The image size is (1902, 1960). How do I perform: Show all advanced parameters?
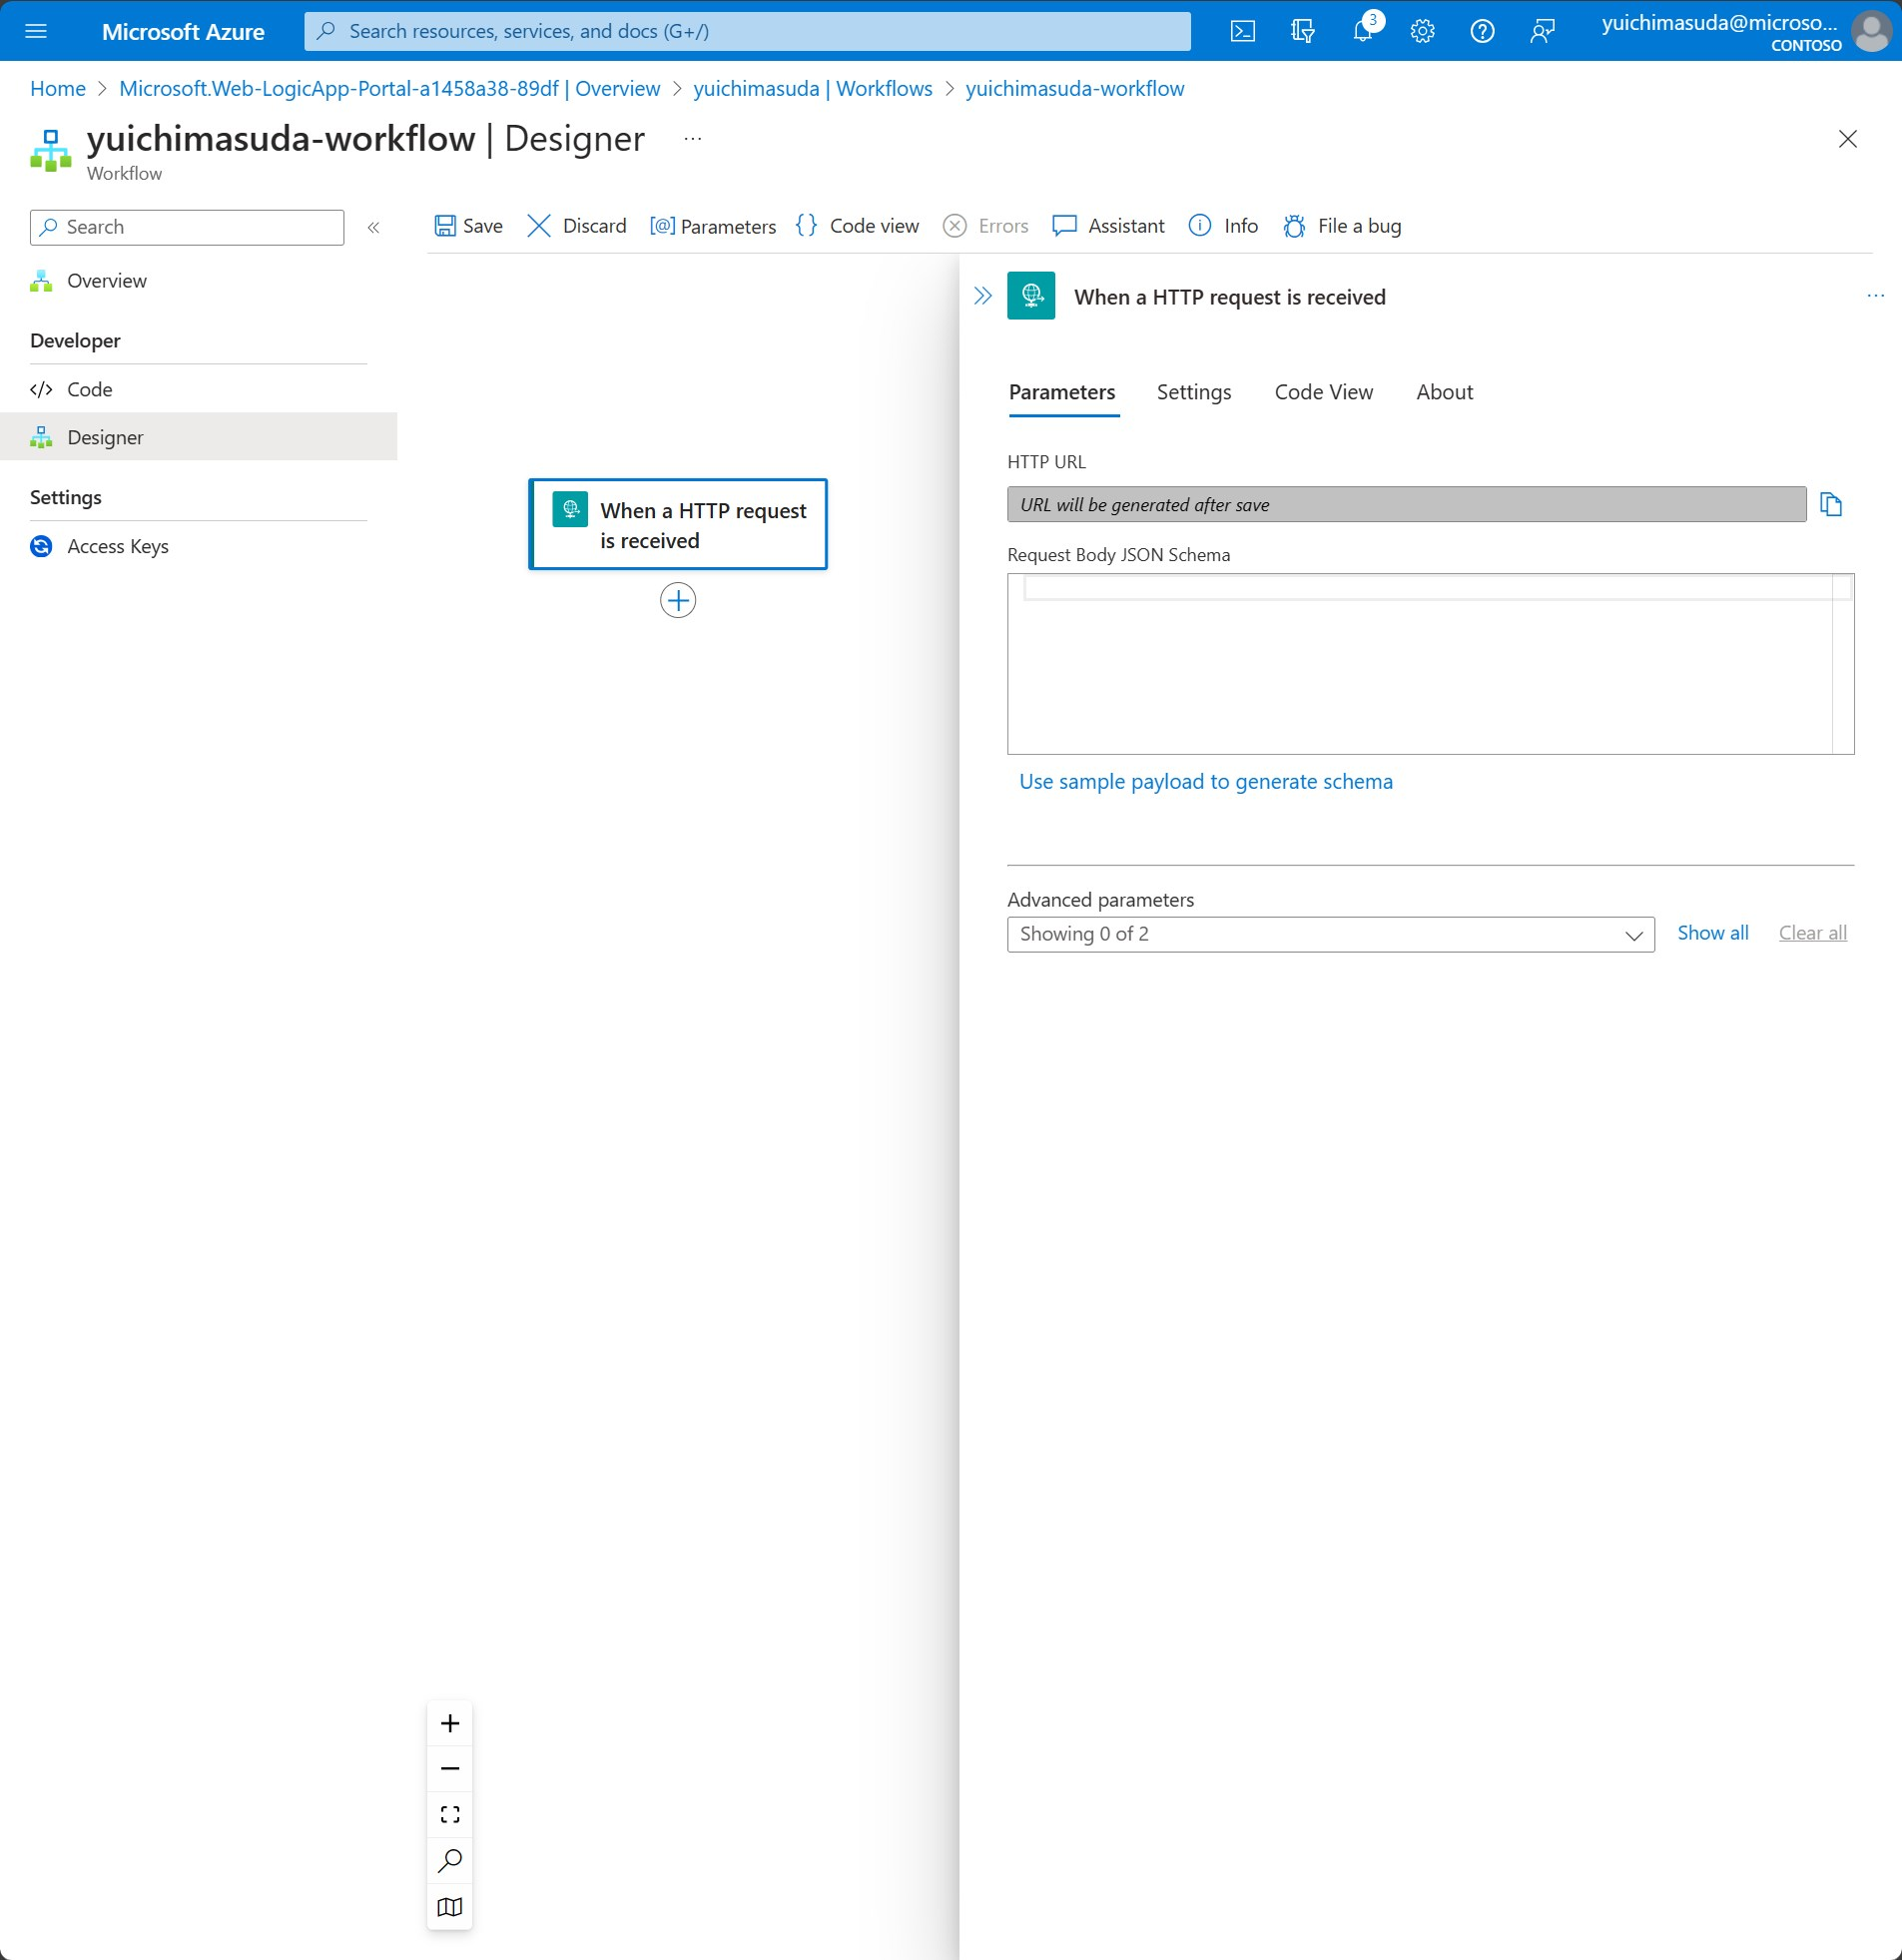click(1712, 932)
